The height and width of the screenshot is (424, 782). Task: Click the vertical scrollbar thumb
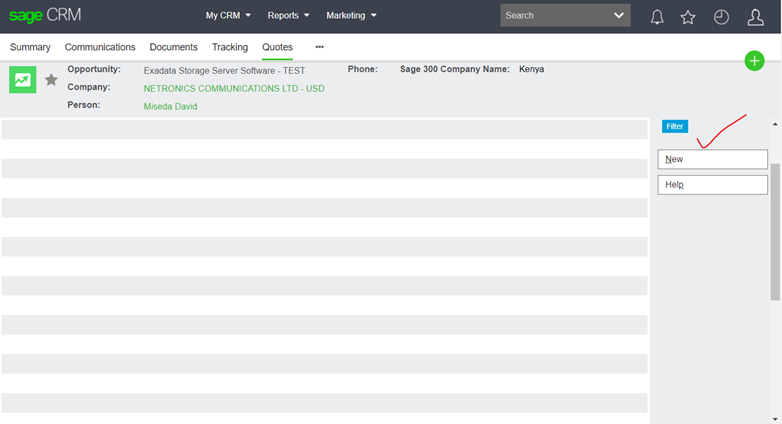click(x=775, y=232)
